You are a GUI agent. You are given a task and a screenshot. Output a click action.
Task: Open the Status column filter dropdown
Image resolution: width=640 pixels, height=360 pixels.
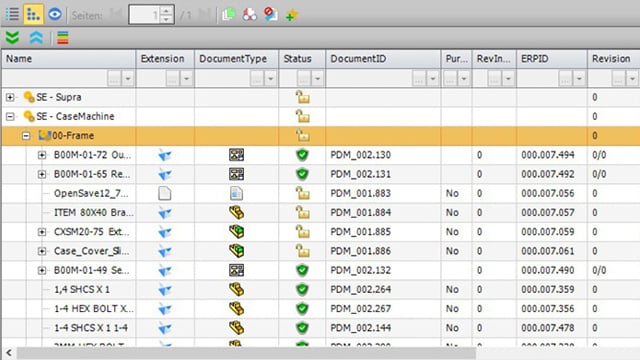click(318, 78)
